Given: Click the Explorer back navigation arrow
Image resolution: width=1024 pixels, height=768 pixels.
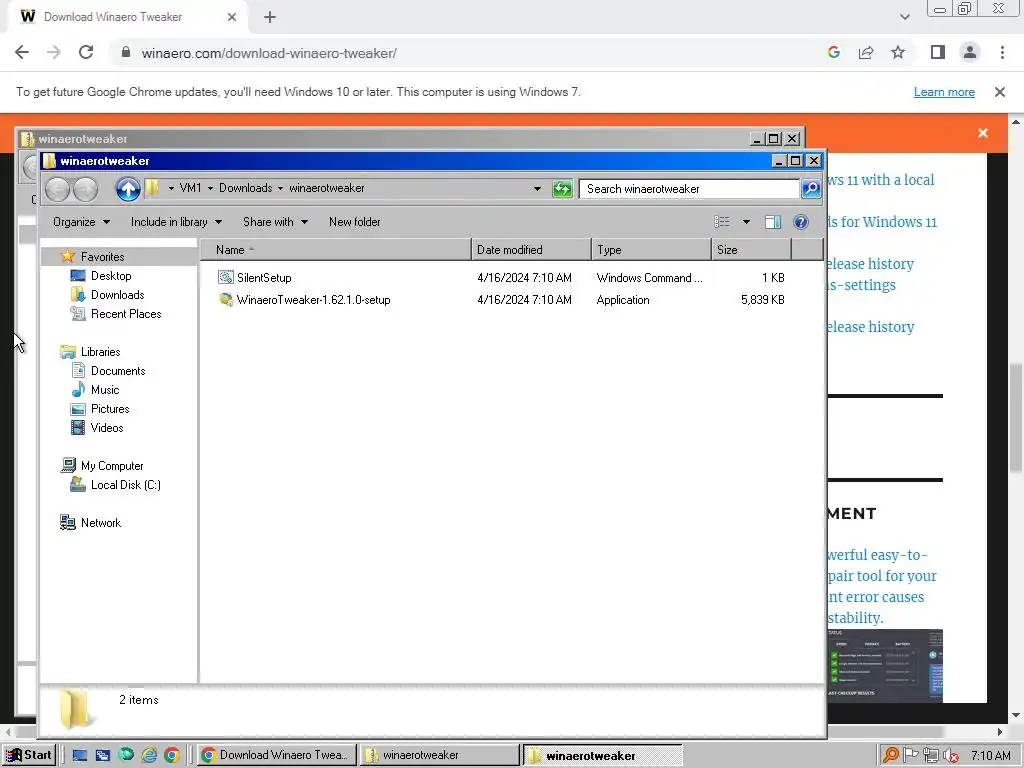Looking at the screenshot, I should (x=57, y=189).
